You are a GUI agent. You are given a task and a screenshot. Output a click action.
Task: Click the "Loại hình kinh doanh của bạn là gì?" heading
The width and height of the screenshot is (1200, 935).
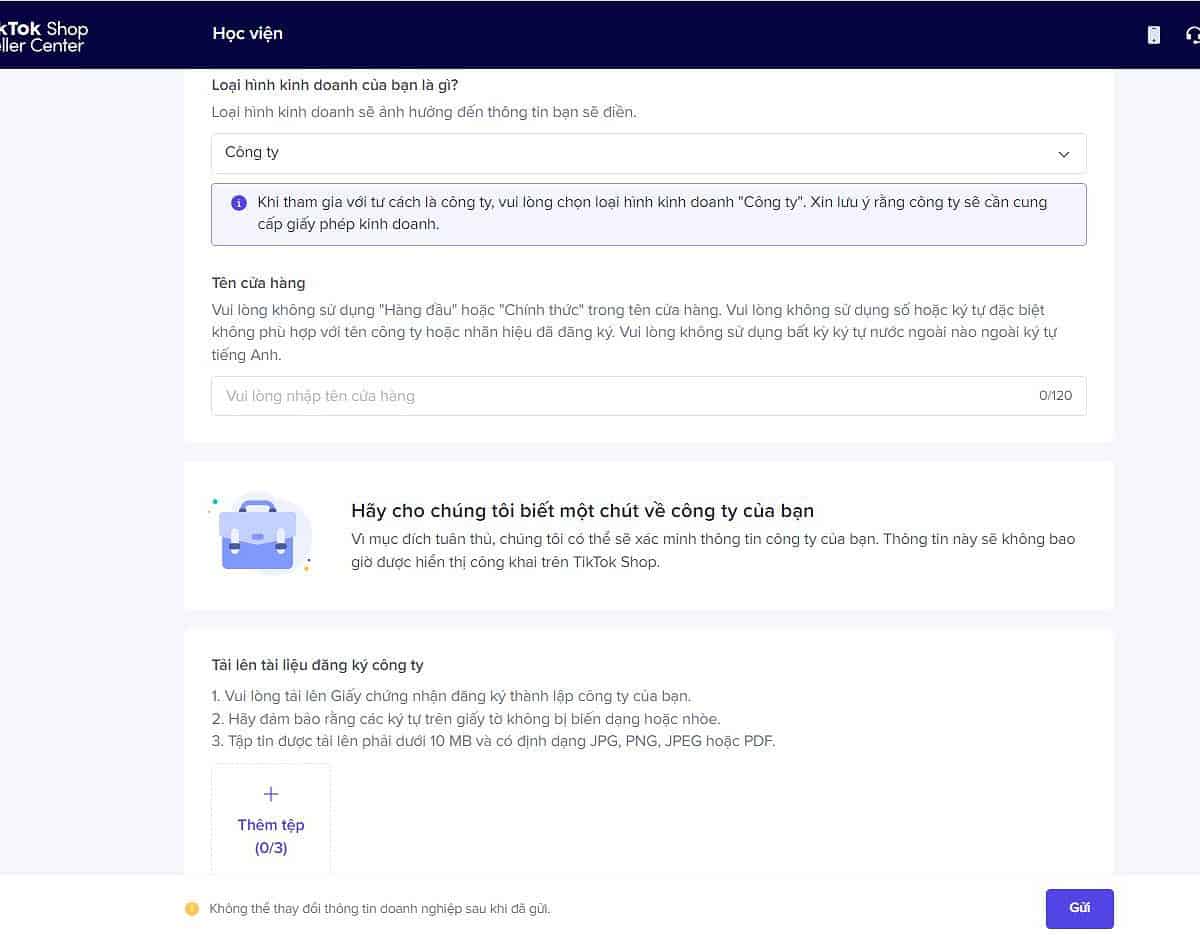(335, 85)
